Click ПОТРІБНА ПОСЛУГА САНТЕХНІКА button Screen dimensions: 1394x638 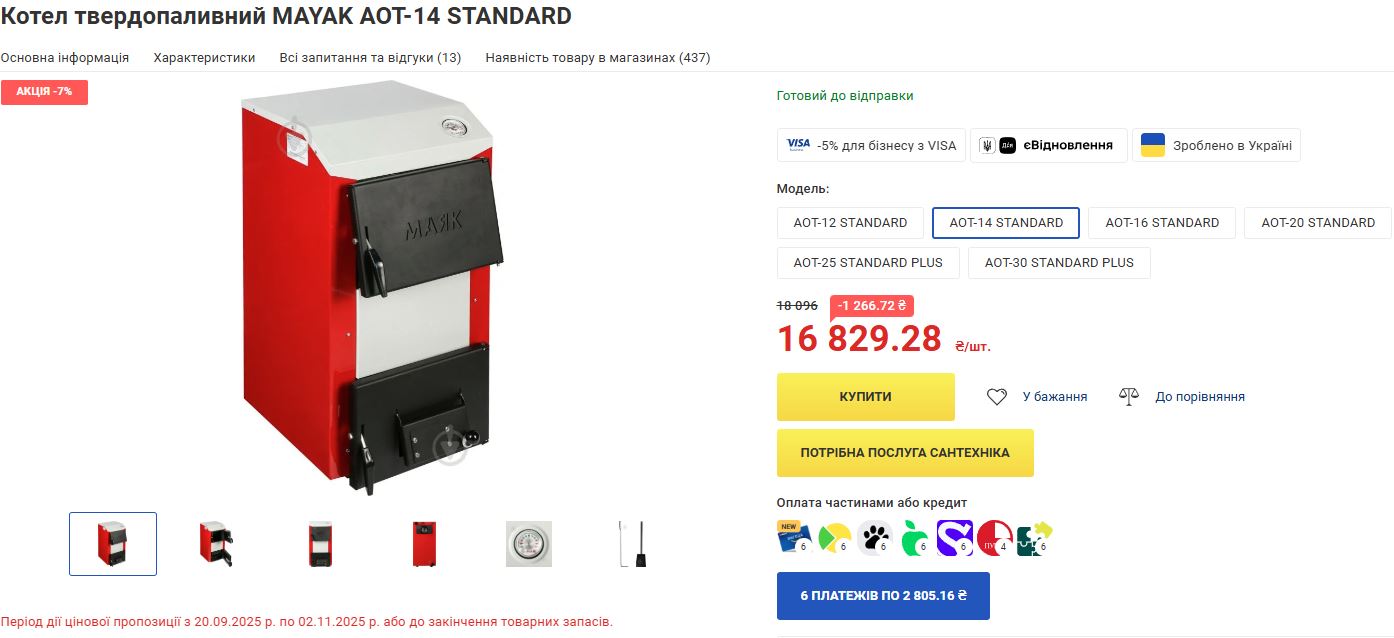[x=905, y=453]
